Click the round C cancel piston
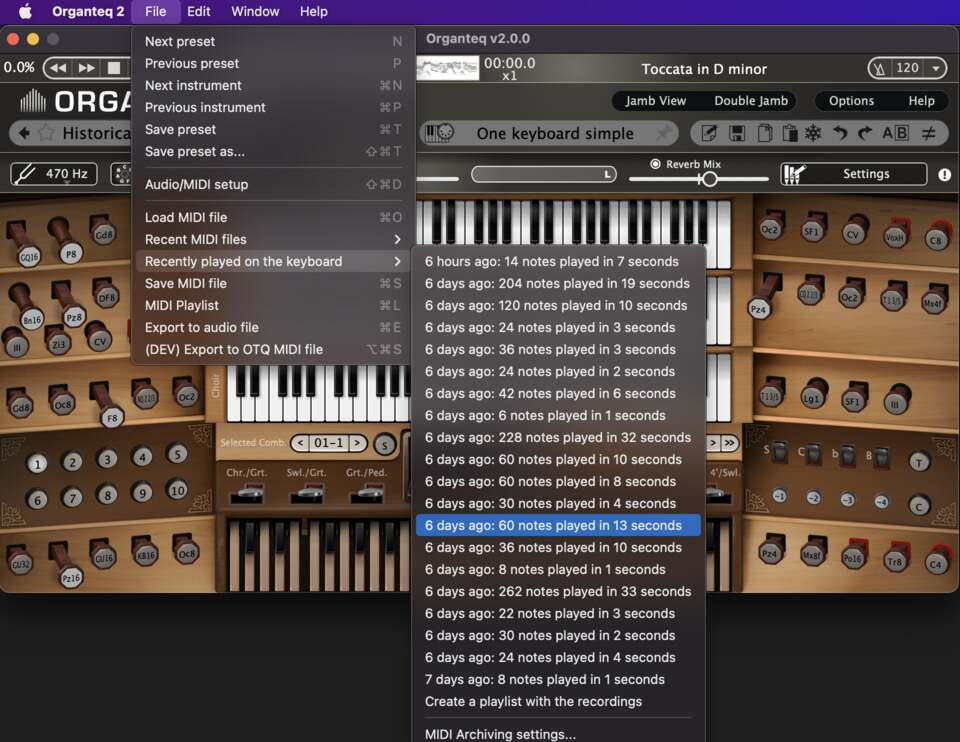Screen dimensions: 960x742 pos(918,506)
